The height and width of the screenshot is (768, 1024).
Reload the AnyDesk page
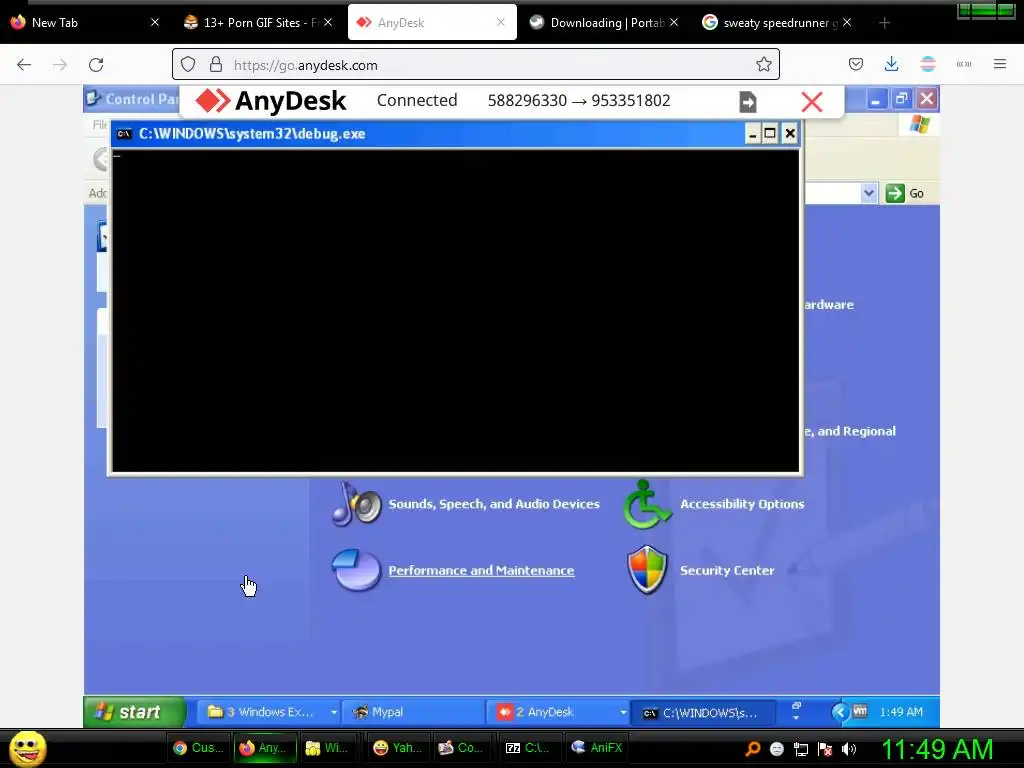pyautogui.click(x=96, y=65)
